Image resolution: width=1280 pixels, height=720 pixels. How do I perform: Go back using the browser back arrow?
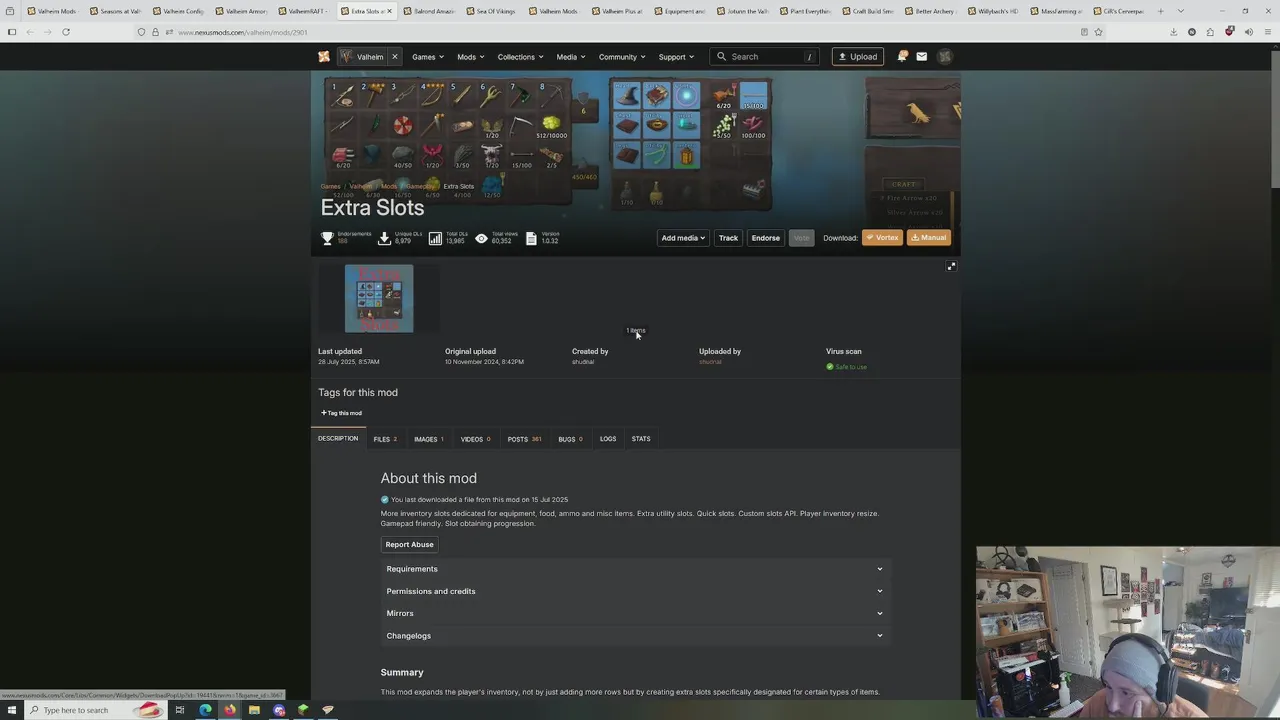(x=30, y=32)
